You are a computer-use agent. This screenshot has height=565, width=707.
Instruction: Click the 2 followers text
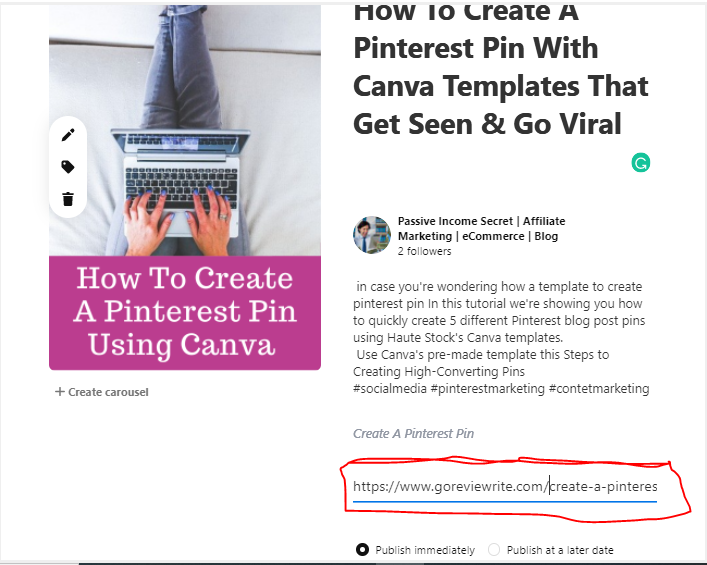click(424, 251)
